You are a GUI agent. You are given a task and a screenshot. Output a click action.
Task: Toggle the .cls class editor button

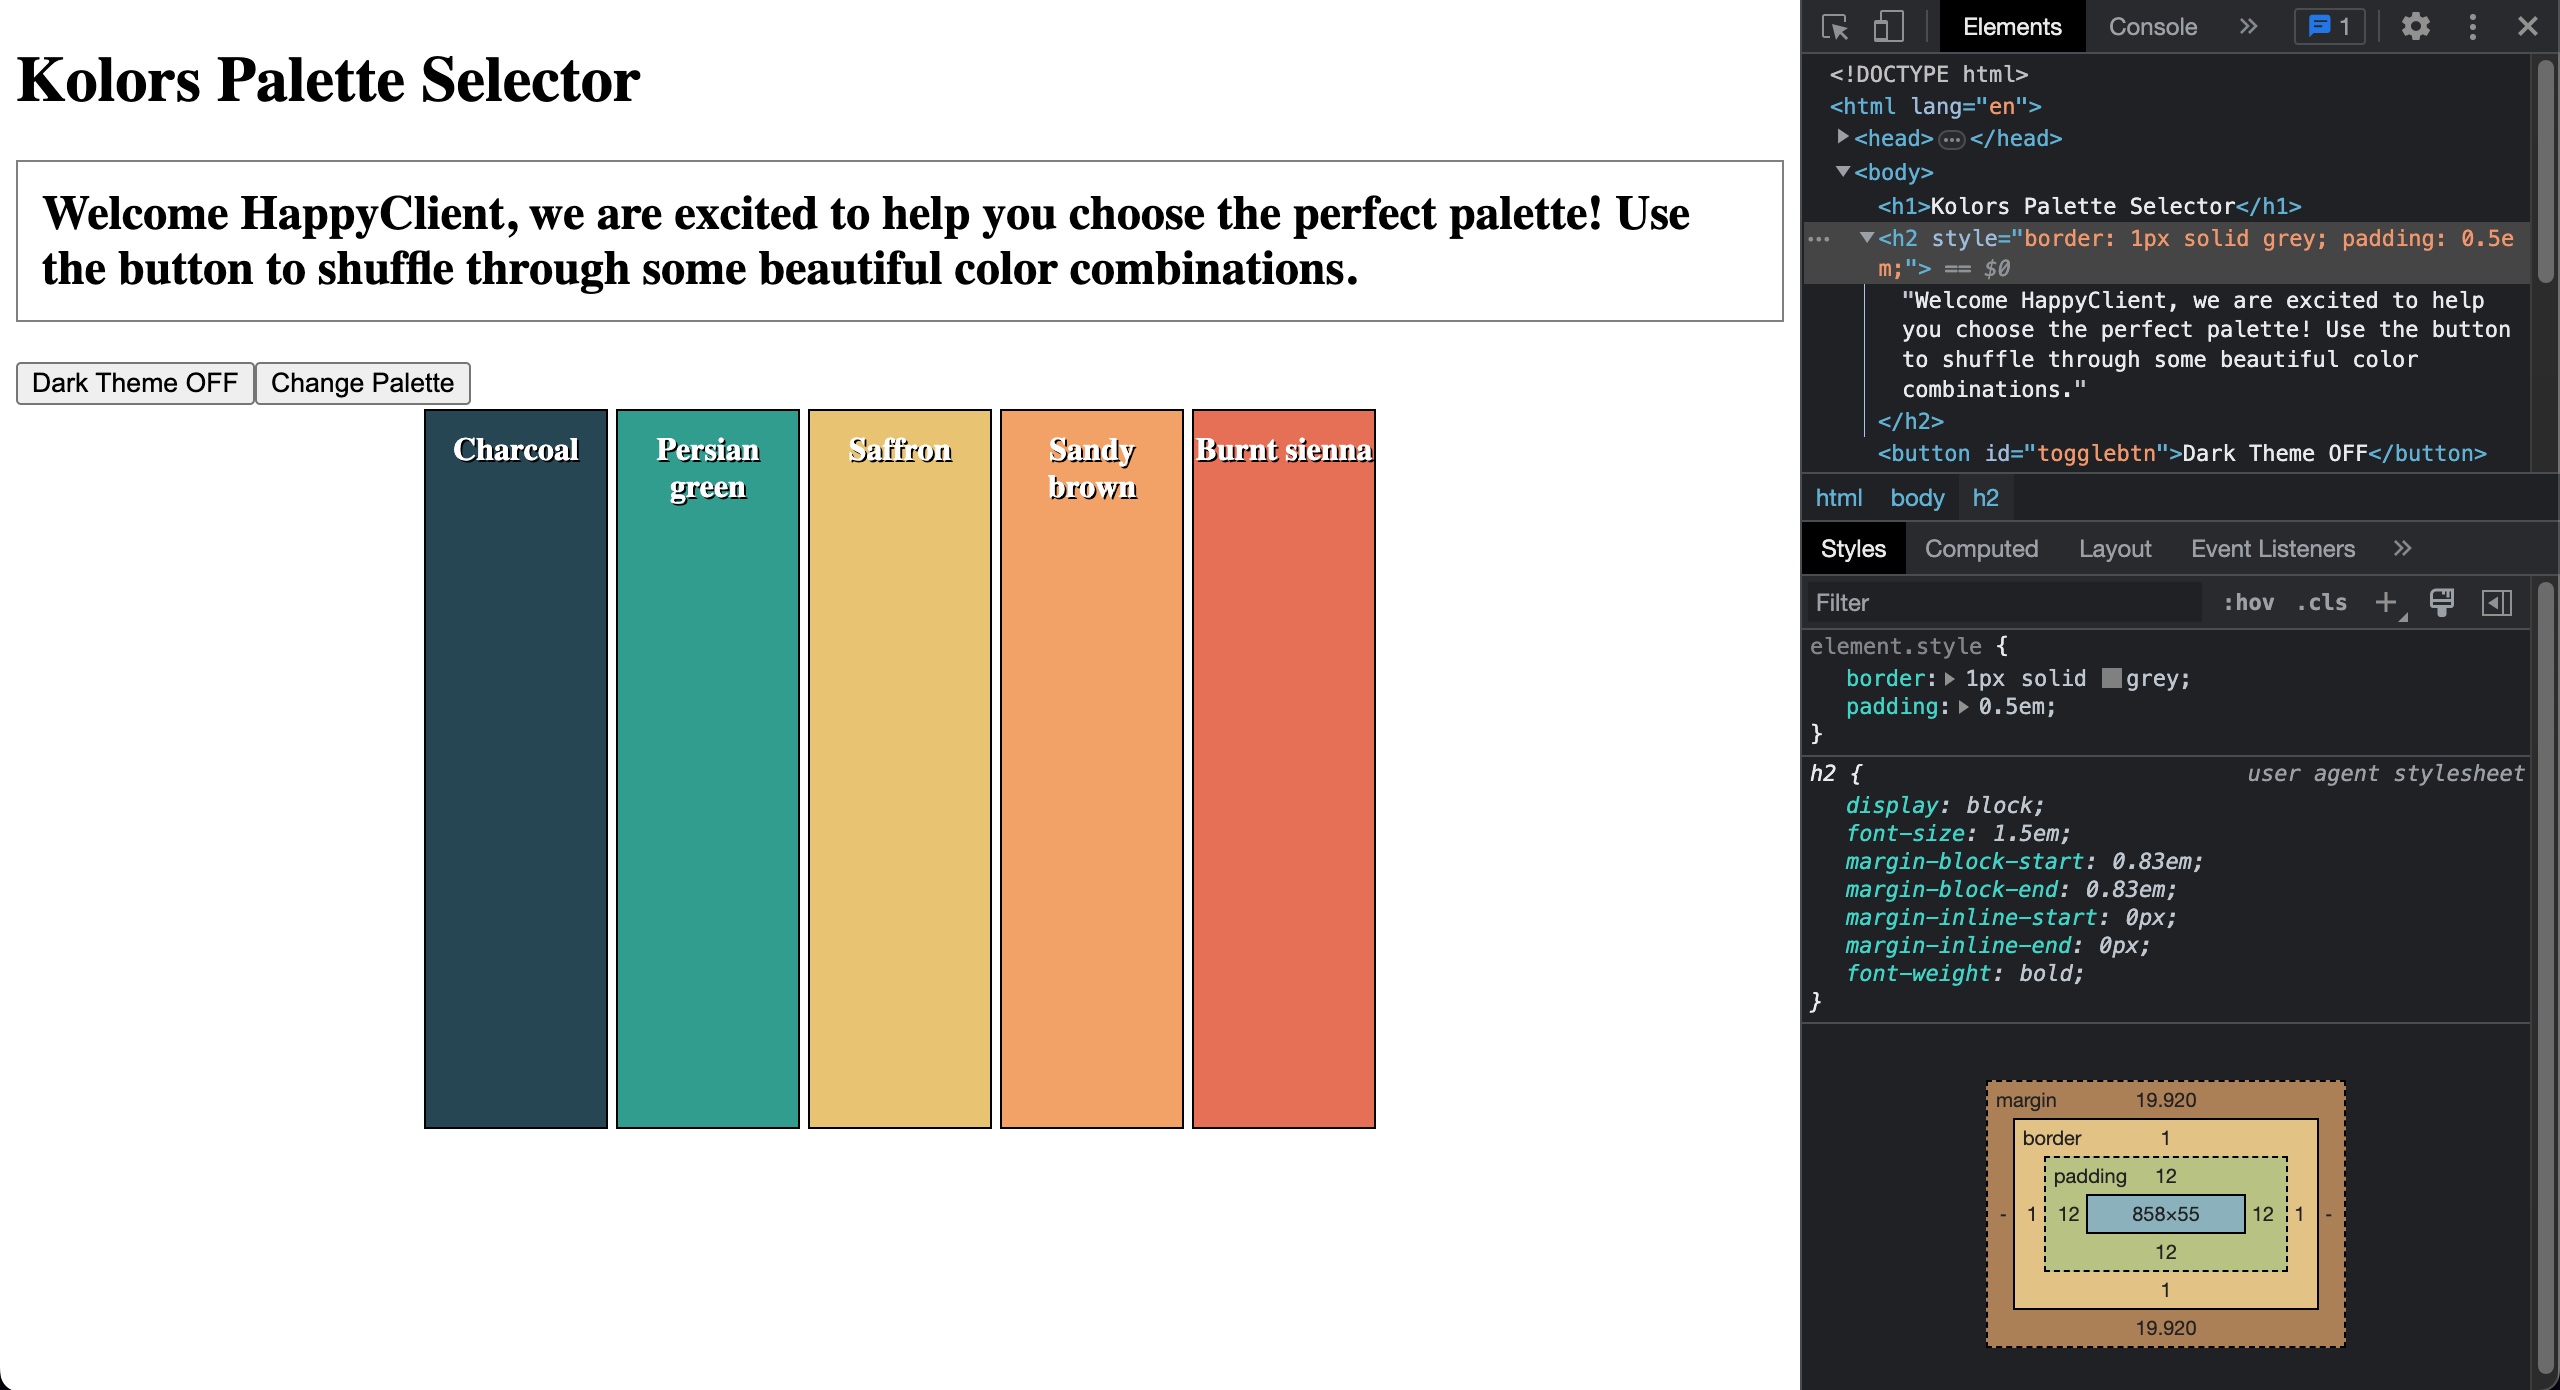[x=2322, y=602]
